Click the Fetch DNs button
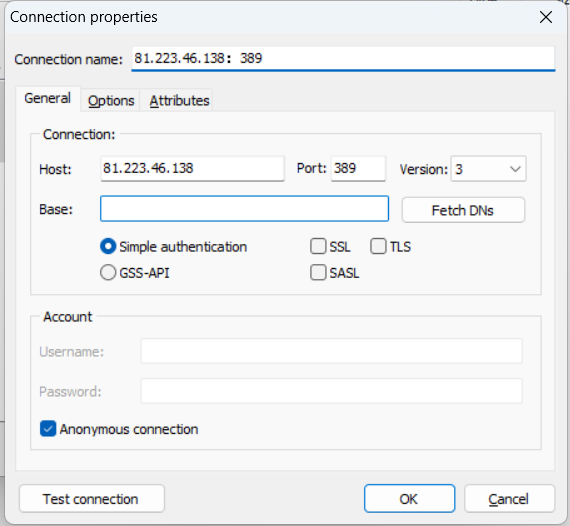The width and height of the screenshot is (570, 526). [x=463, y=210]
